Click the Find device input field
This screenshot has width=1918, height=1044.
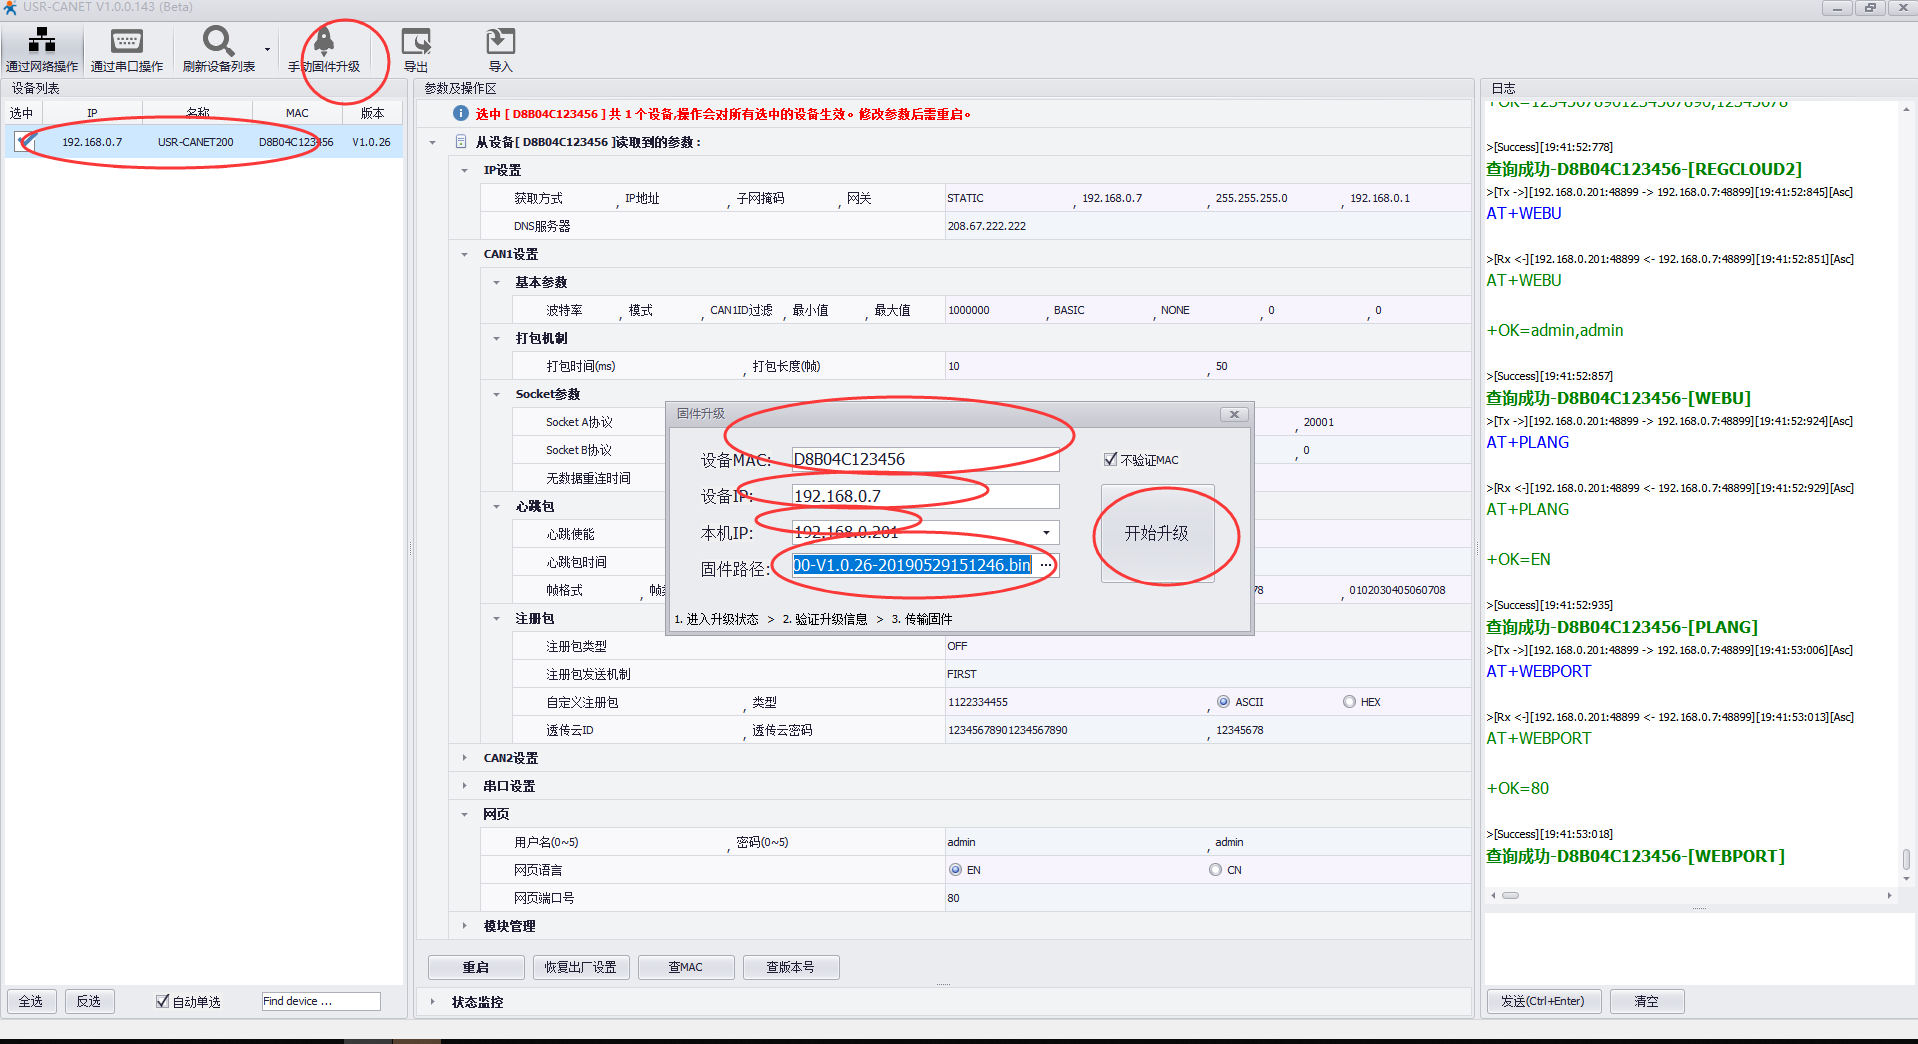pos(320,1001)
